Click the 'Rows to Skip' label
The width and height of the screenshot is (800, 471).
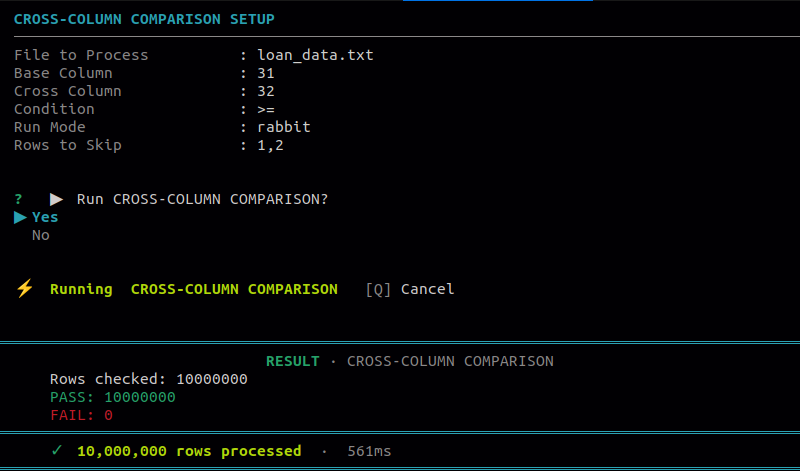(68, 145)
